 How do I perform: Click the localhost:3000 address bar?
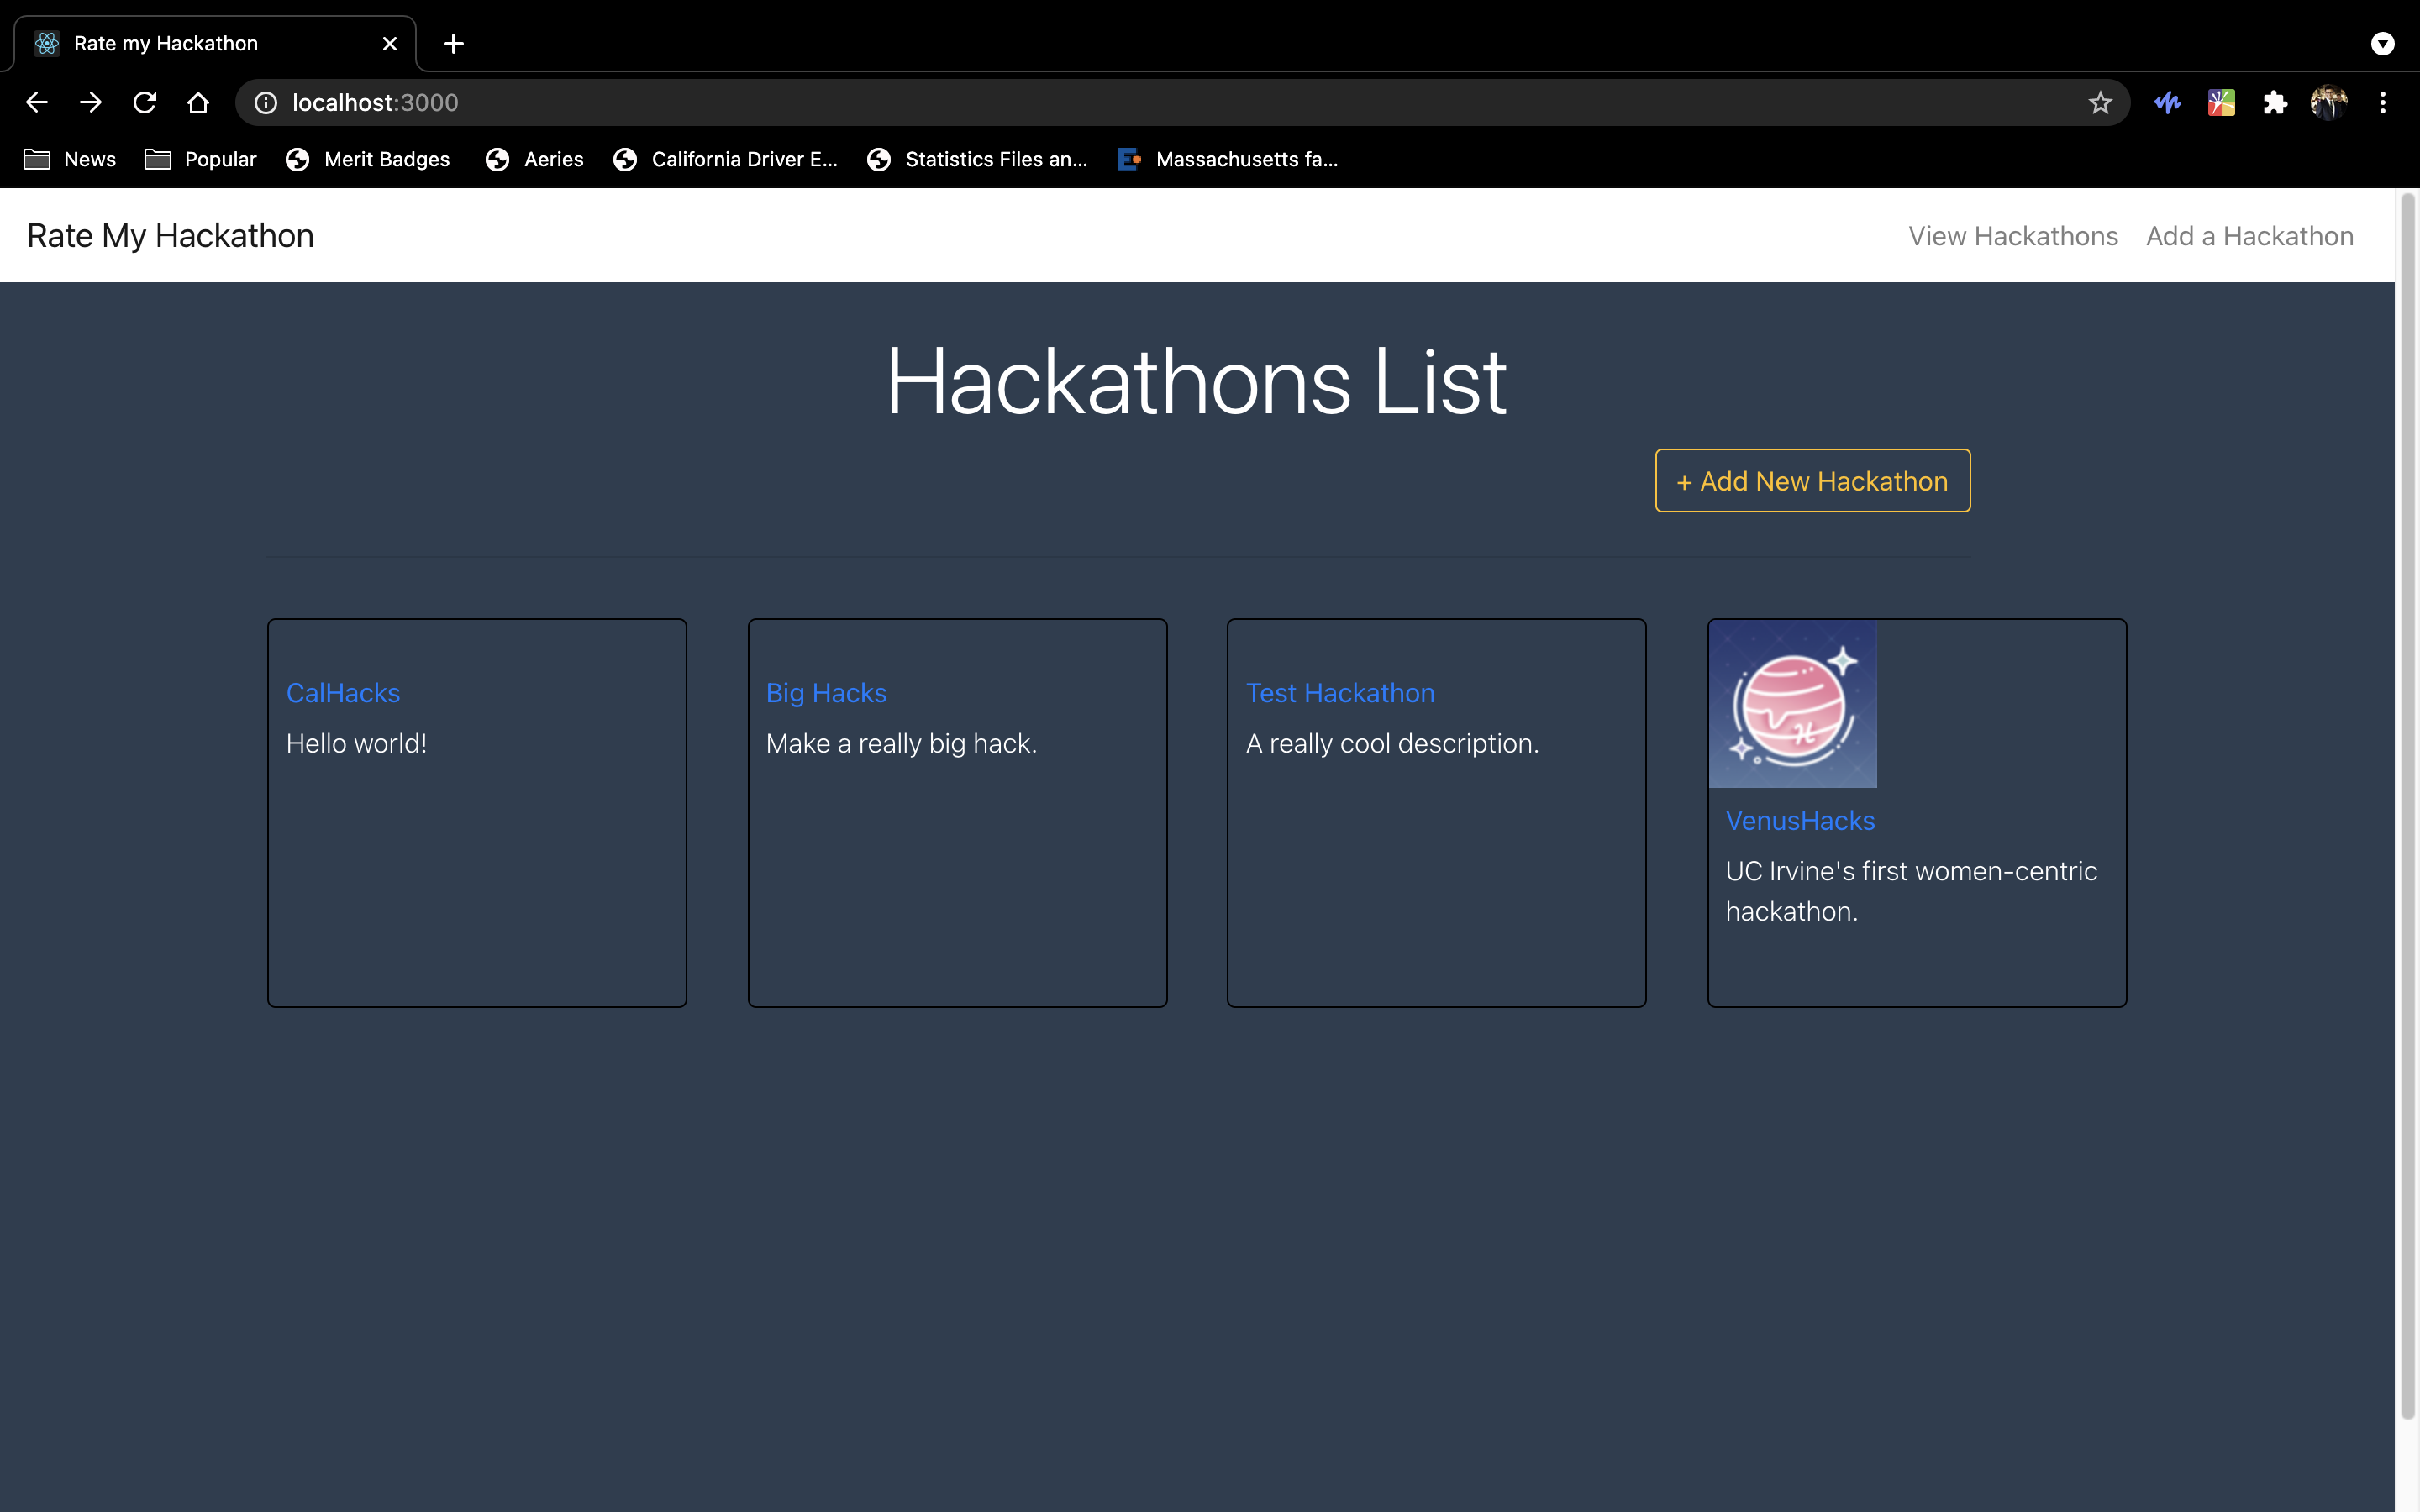tap(1100, 102)
